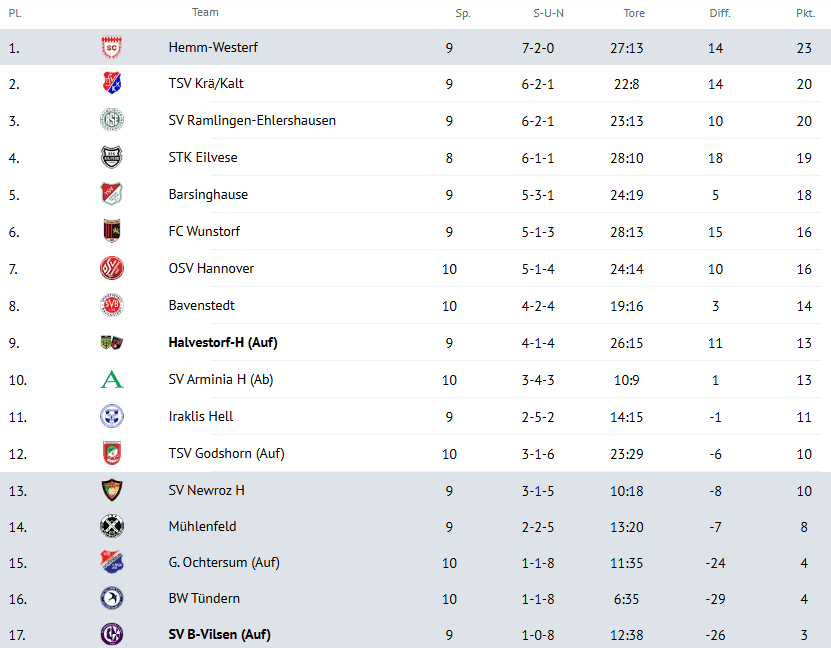
Task: Click the SV B-Vilsen purple crest
Action: click(111, 635)
